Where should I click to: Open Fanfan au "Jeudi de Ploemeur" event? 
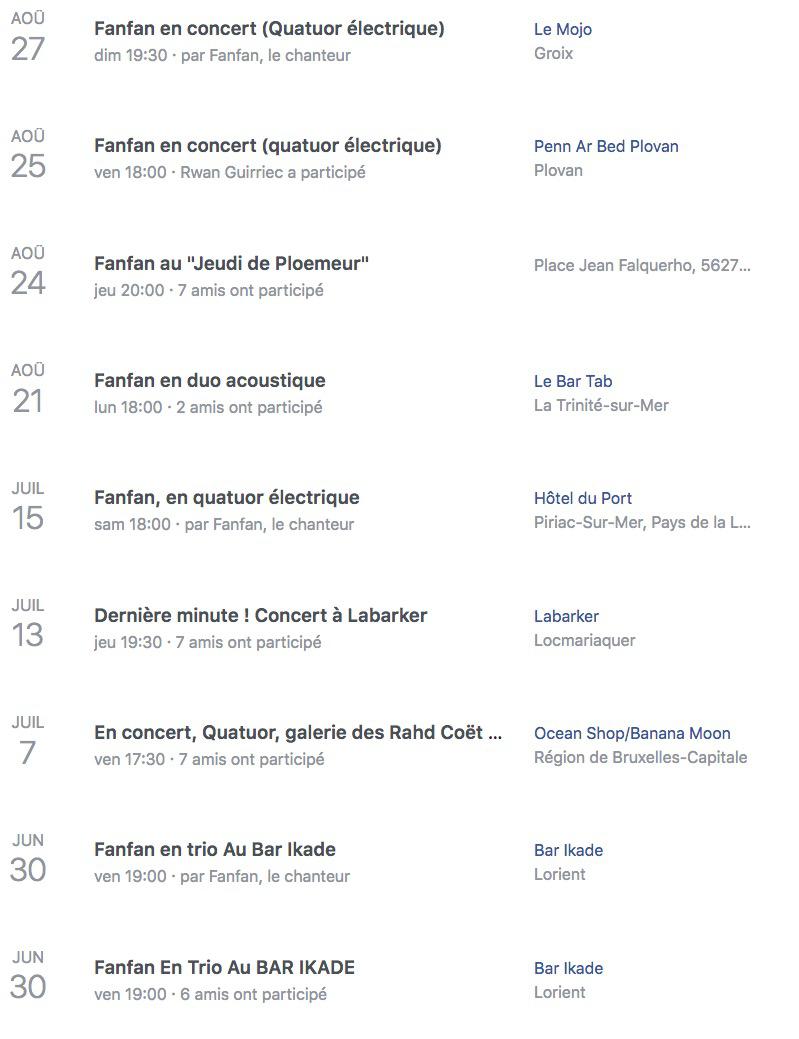pyautogui.click(x=231, y=264)
